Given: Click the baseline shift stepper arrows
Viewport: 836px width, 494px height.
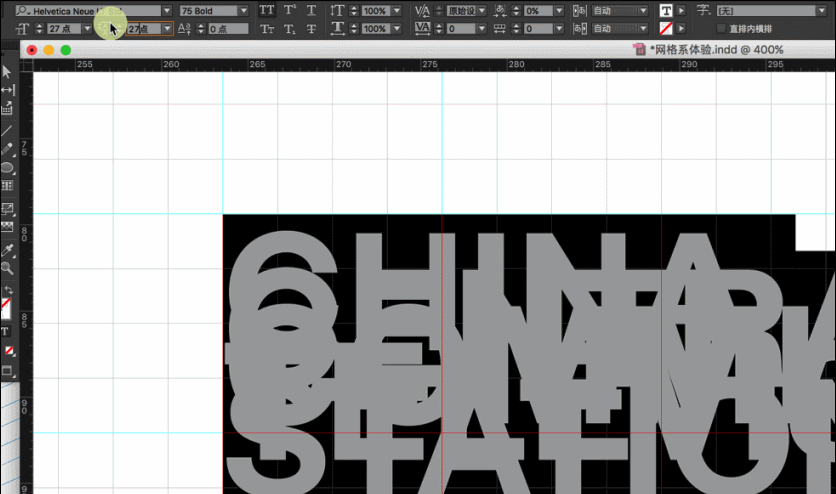Looking at the screenshot, I should 201,29.
